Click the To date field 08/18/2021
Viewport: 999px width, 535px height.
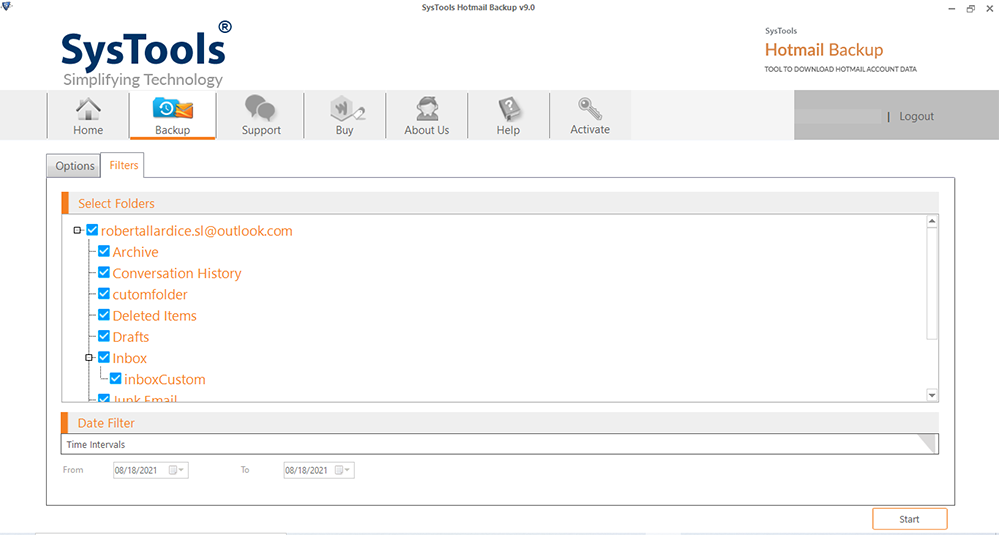pyautogui.click(x=319, y=471)
